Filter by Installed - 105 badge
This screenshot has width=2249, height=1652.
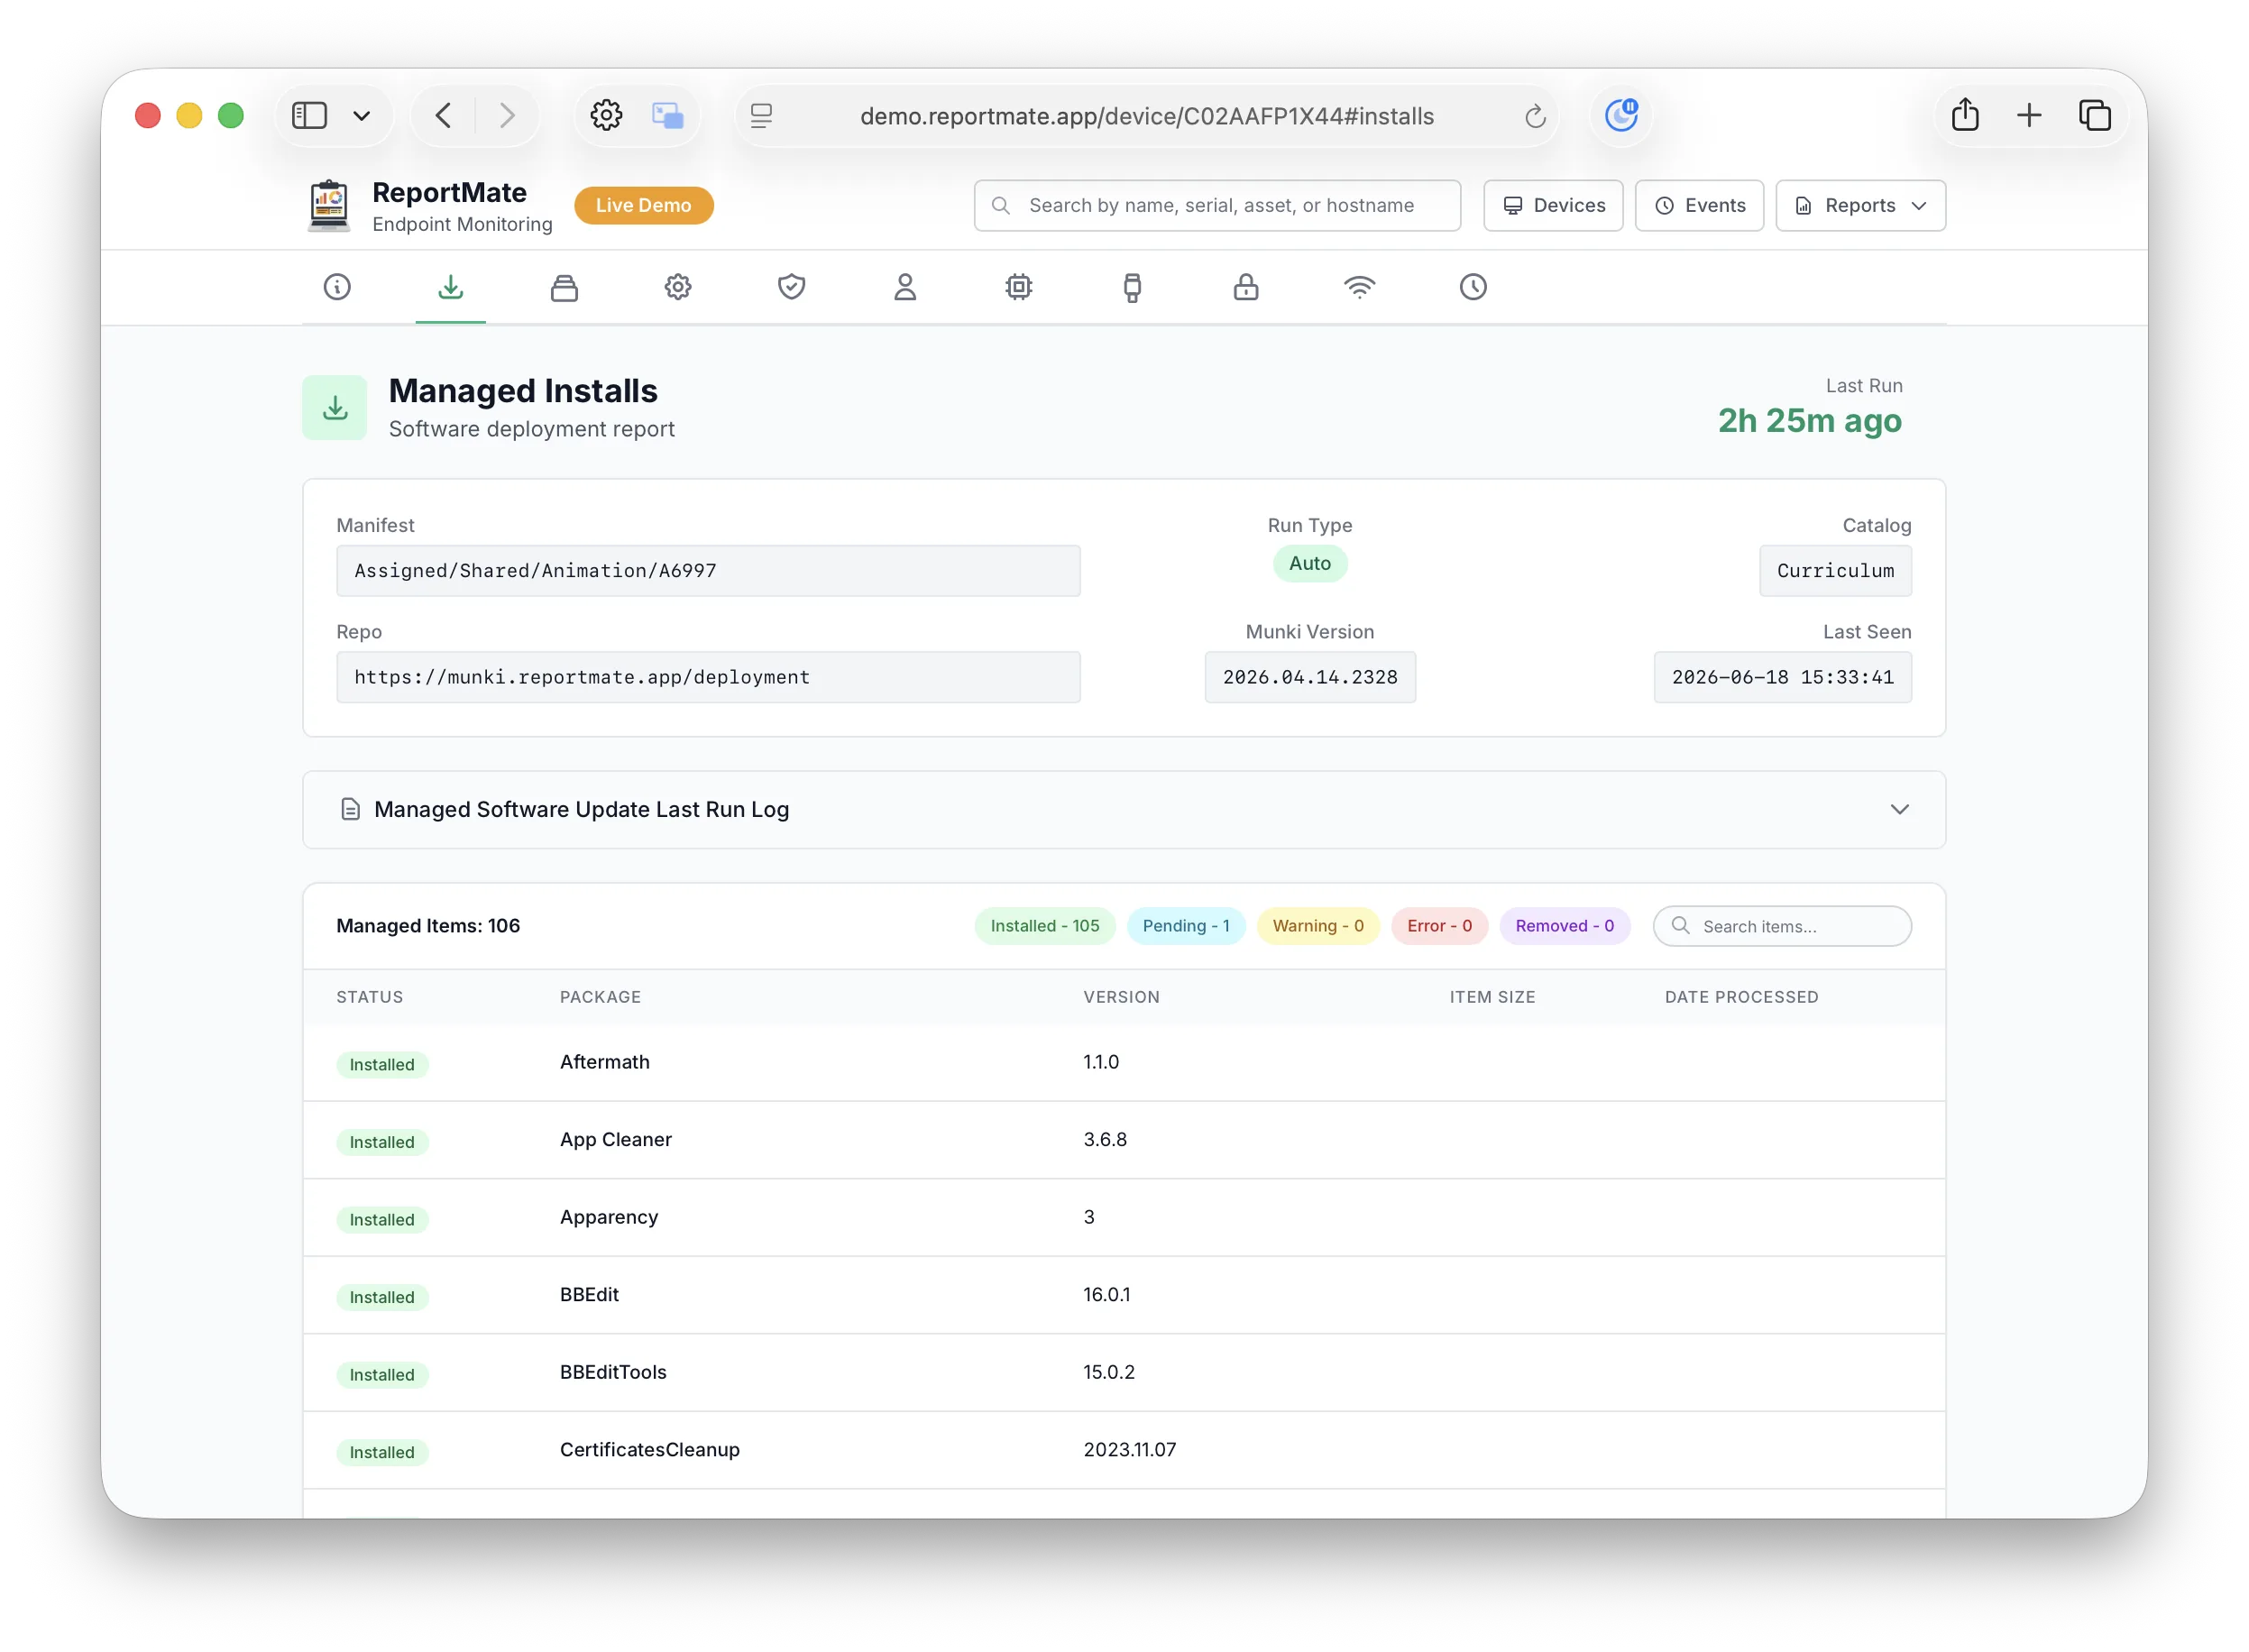click(x=1044, y=926)
